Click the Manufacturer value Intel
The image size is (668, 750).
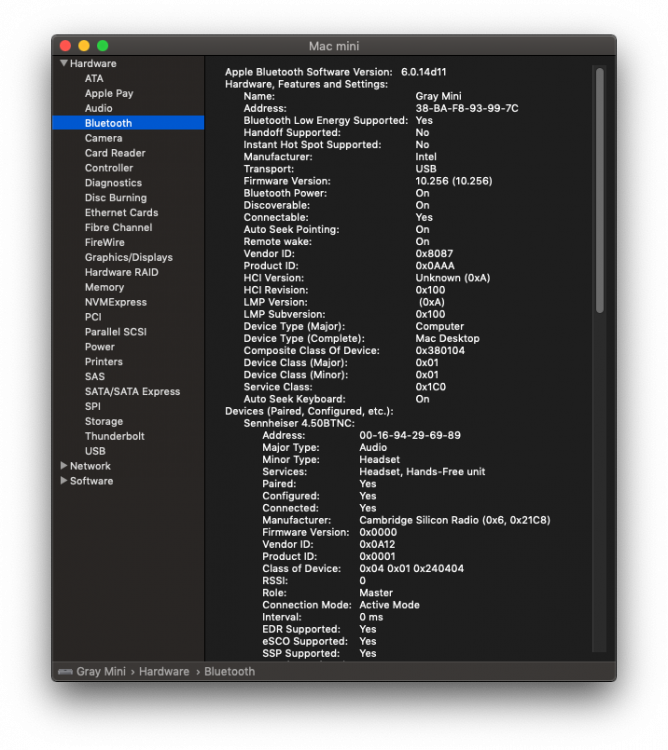(426, 156)
